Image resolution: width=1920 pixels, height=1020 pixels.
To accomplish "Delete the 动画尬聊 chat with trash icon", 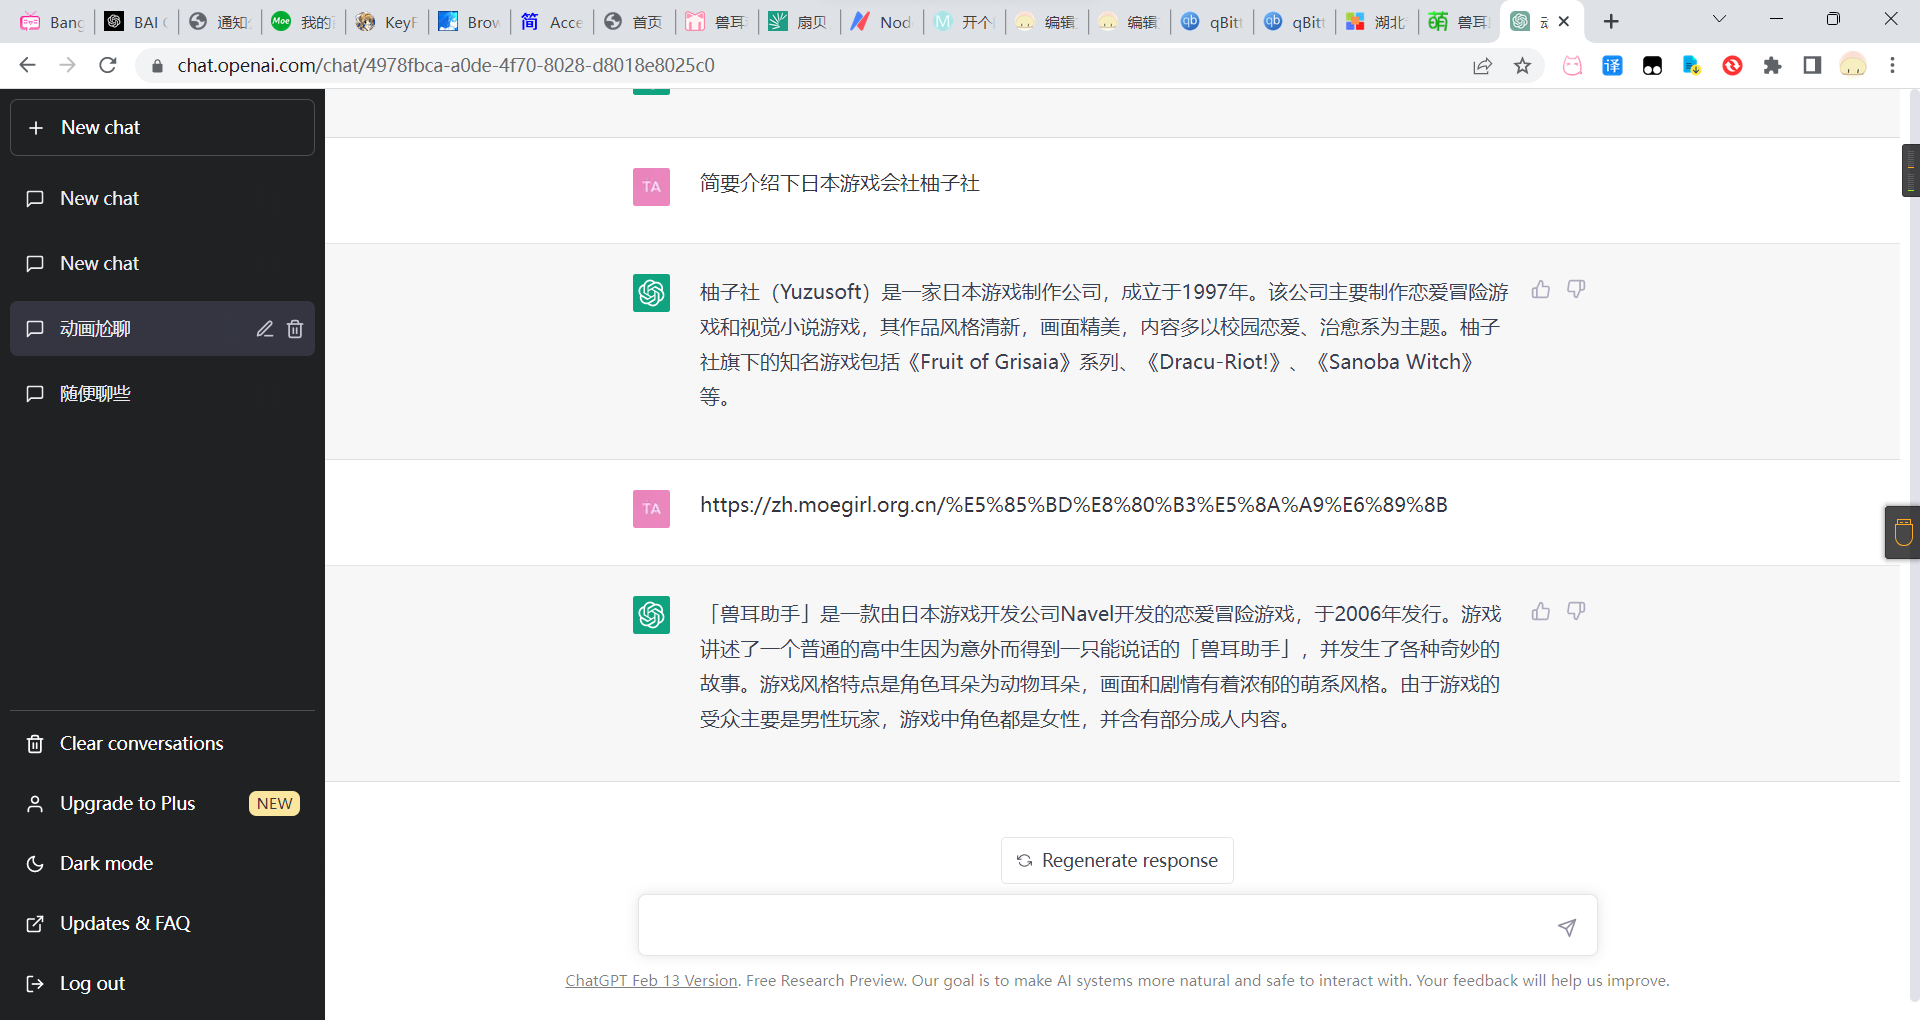I will [295, 329].
